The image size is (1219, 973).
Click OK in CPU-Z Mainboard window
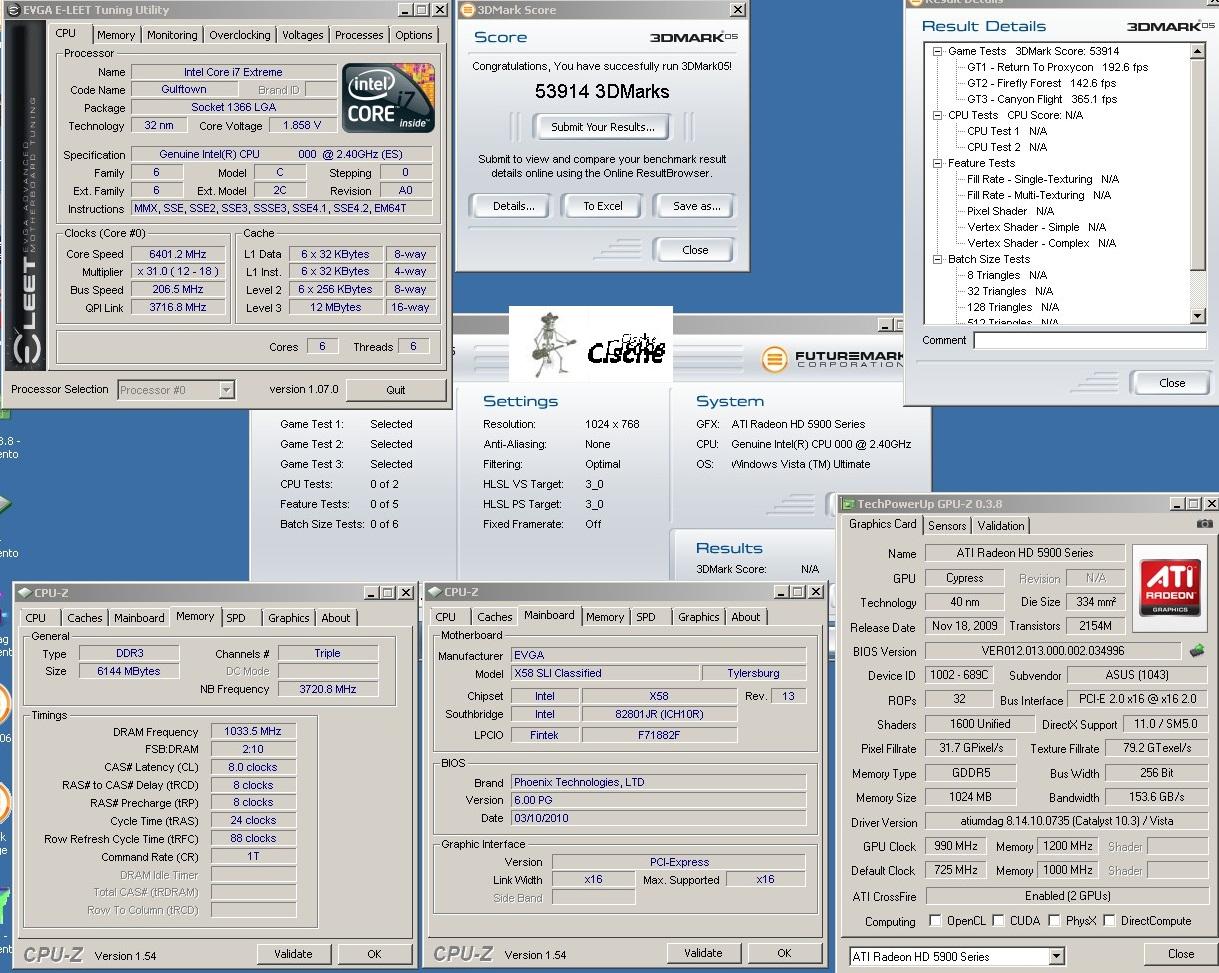coord(784,953)
